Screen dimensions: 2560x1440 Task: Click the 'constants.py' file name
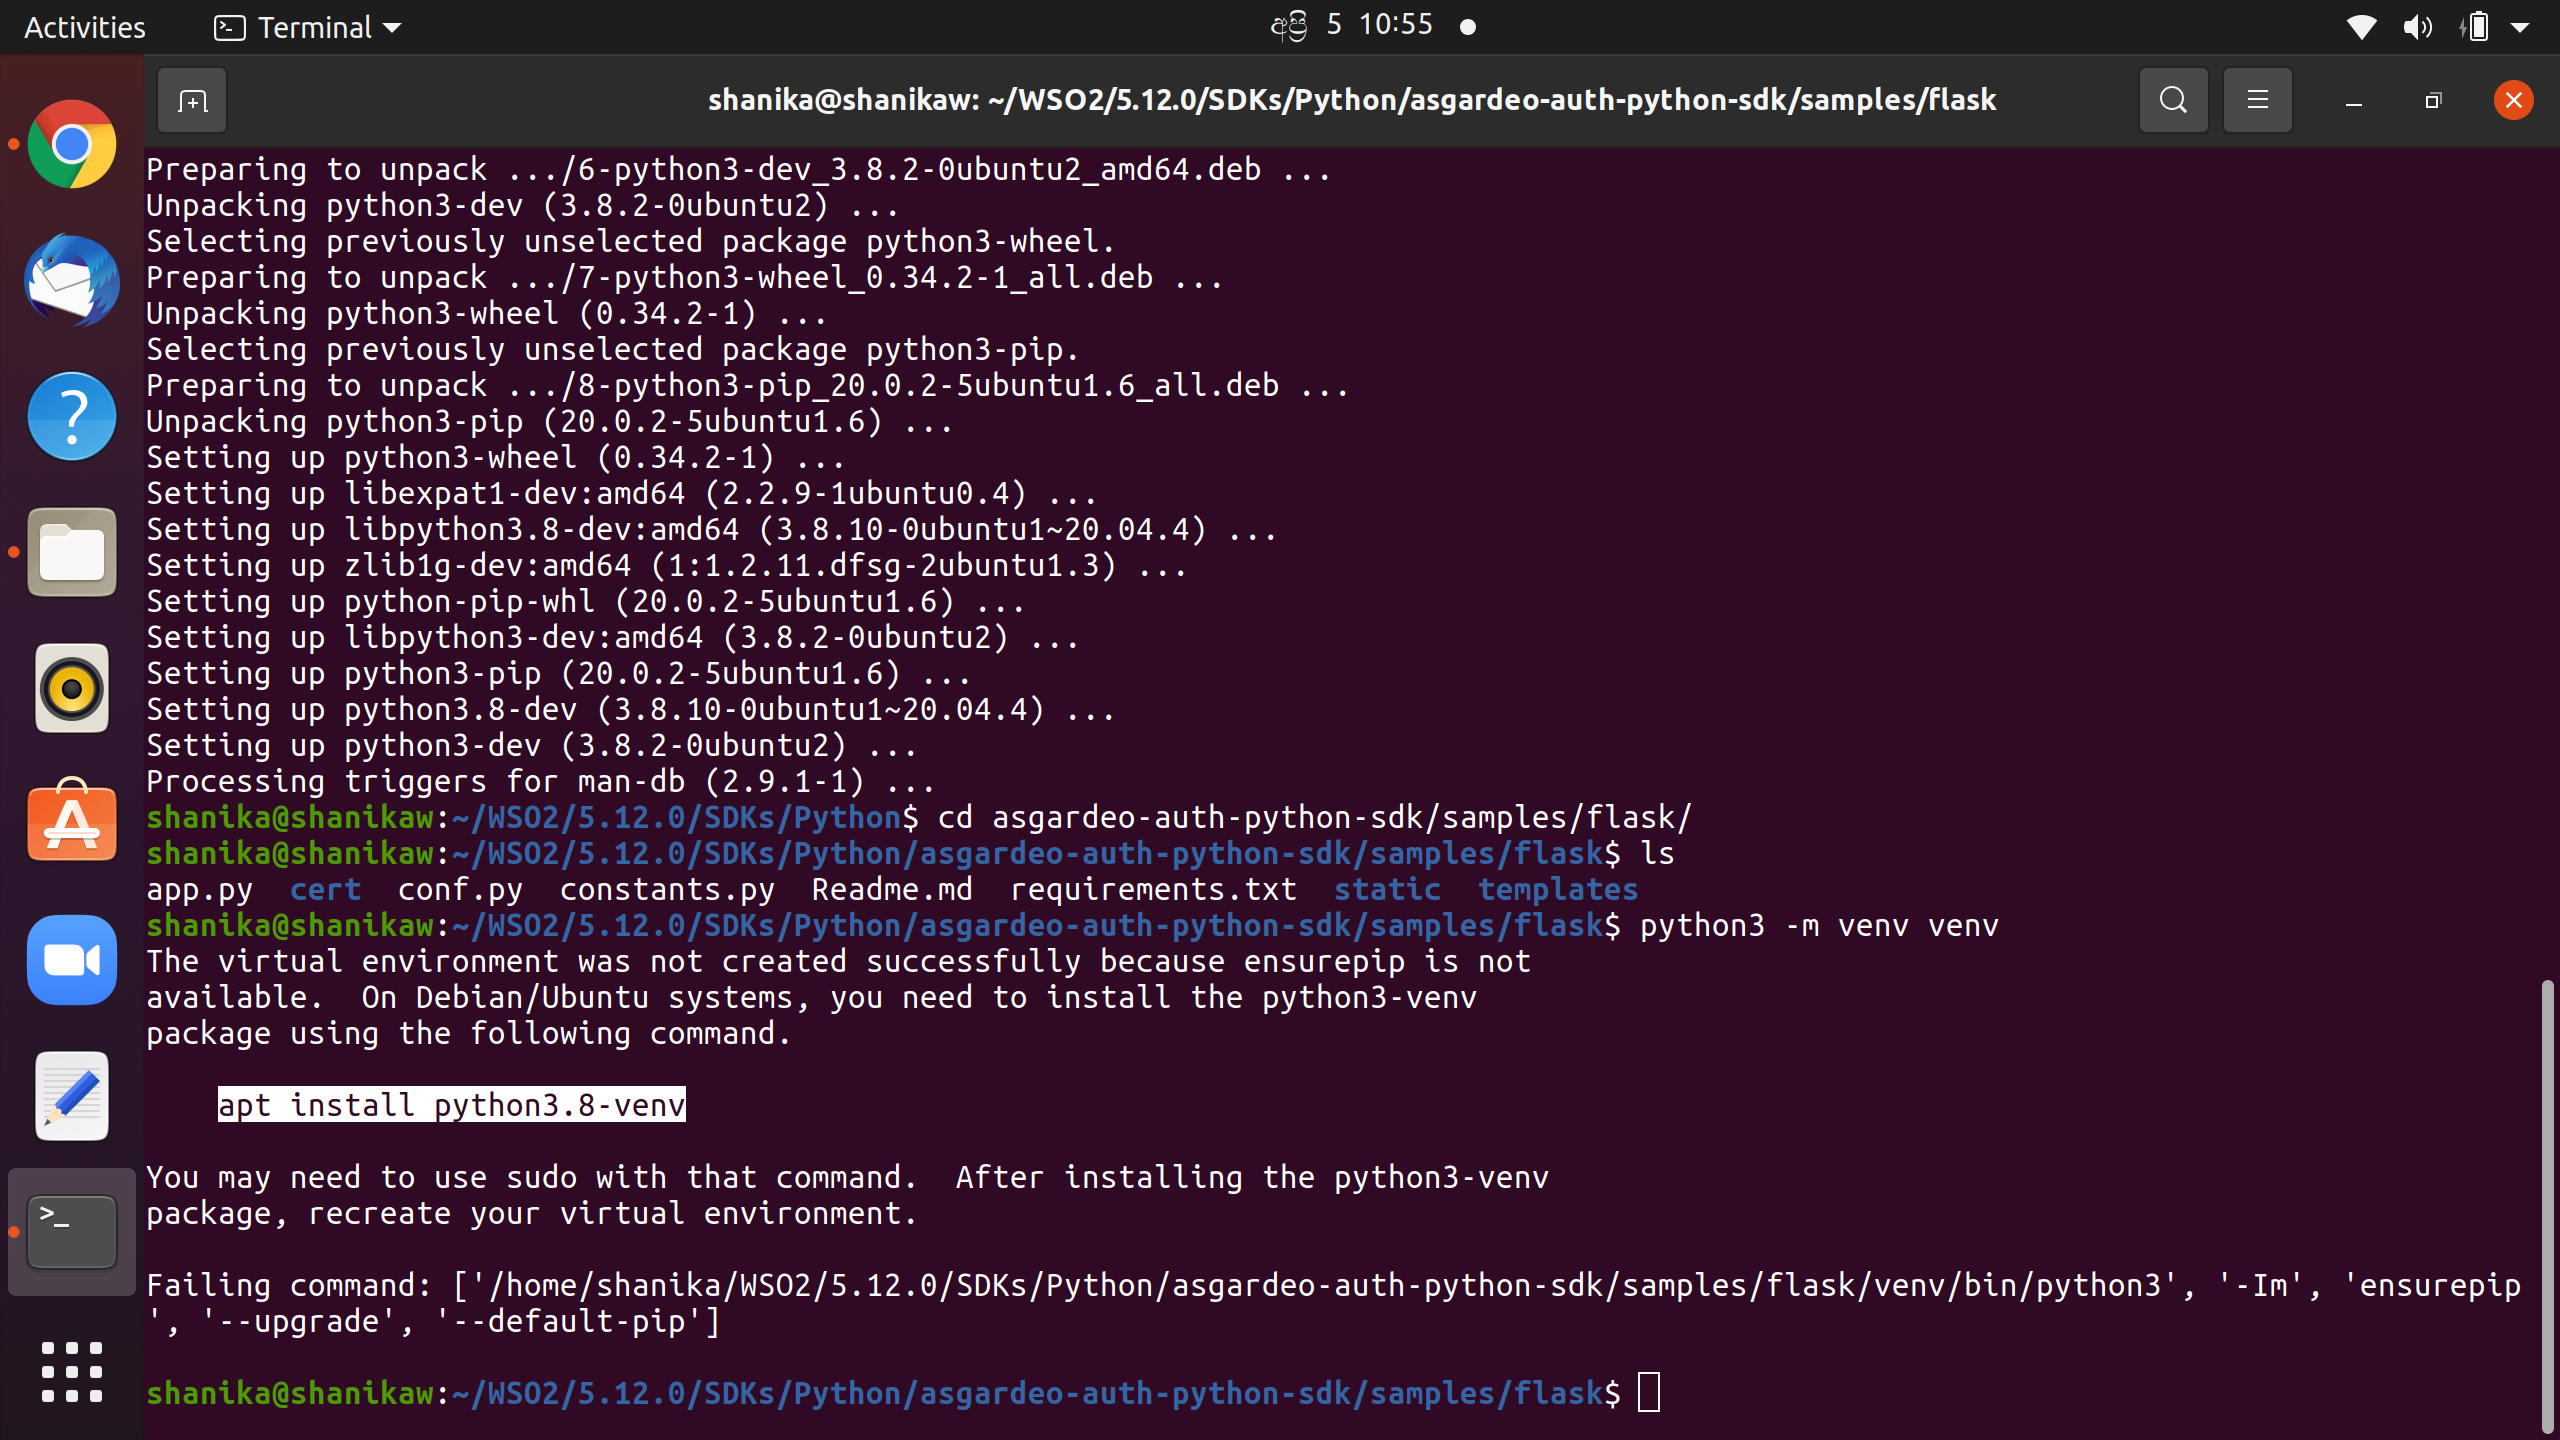coord(667,889)
